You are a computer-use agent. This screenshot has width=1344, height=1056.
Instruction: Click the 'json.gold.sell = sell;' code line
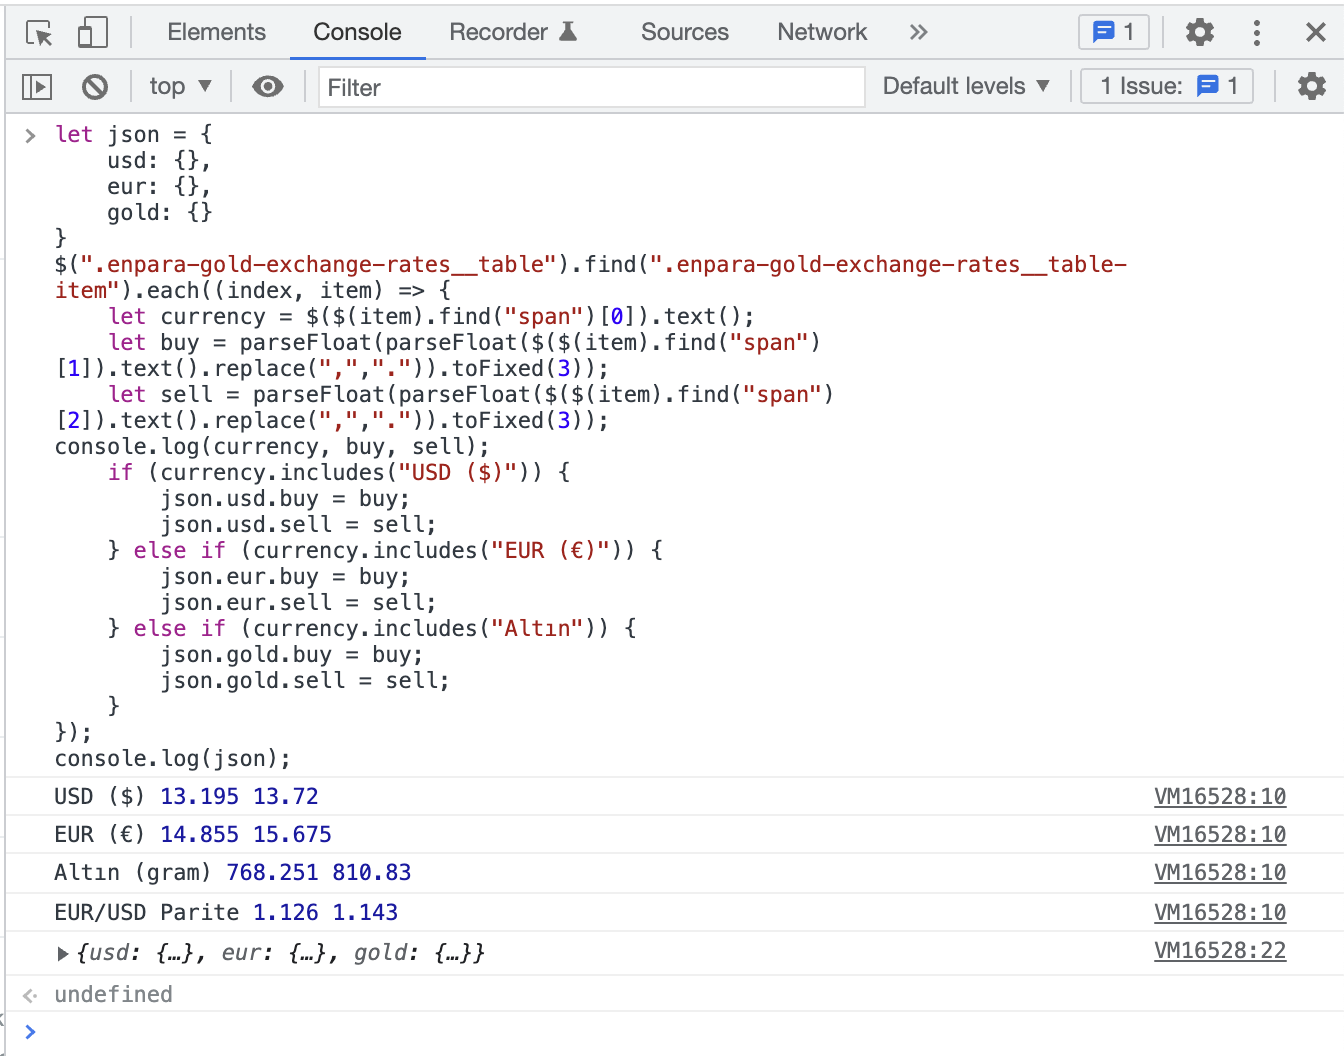[305, 680]
